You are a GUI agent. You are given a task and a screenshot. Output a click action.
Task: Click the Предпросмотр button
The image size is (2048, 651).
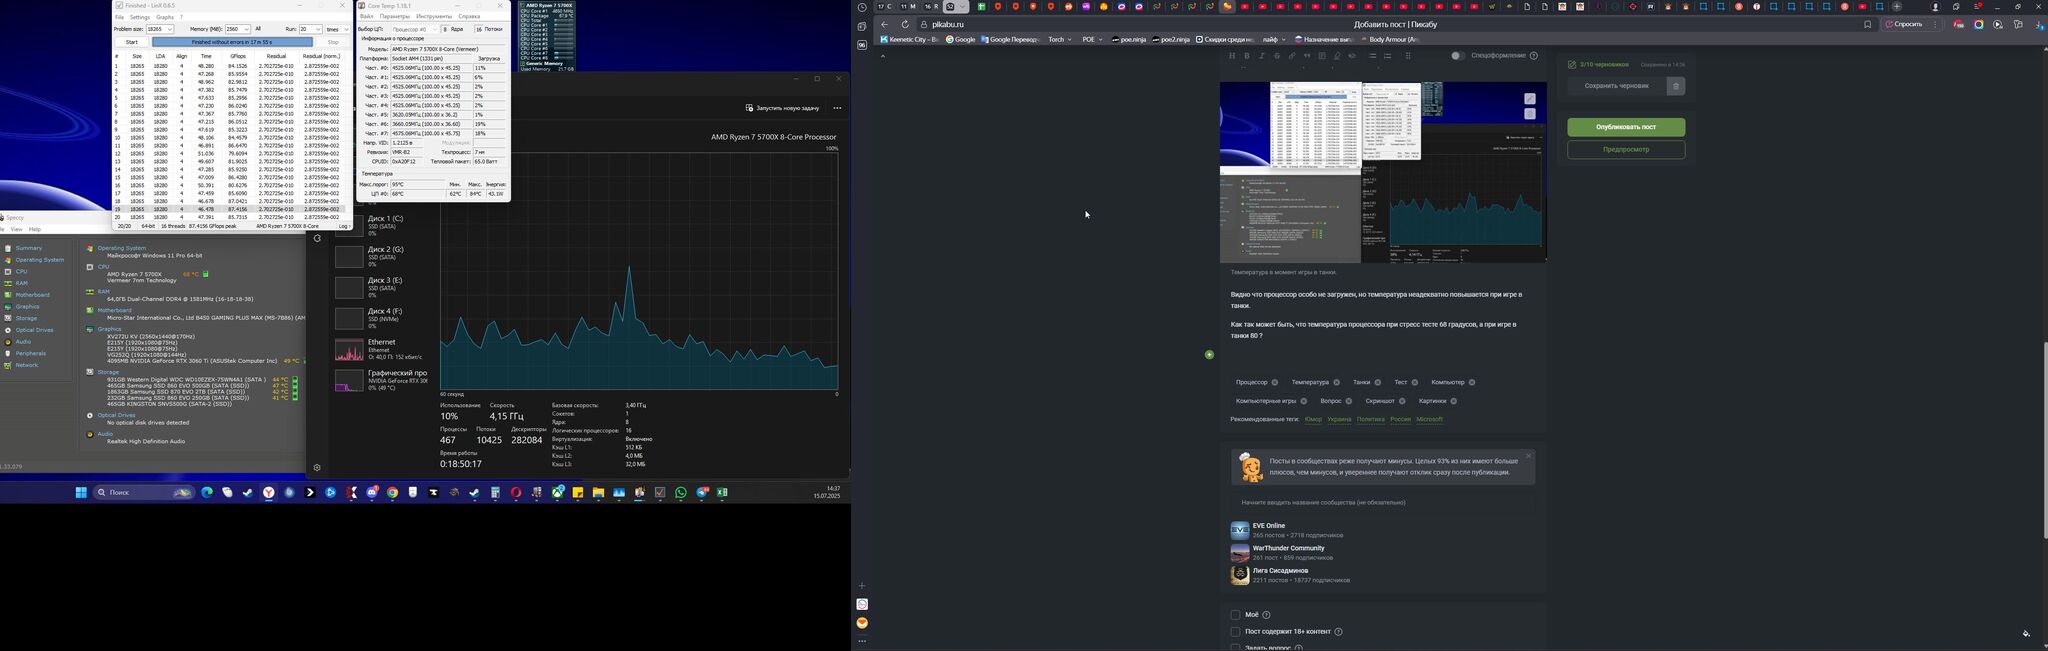tap(1626, 150)
